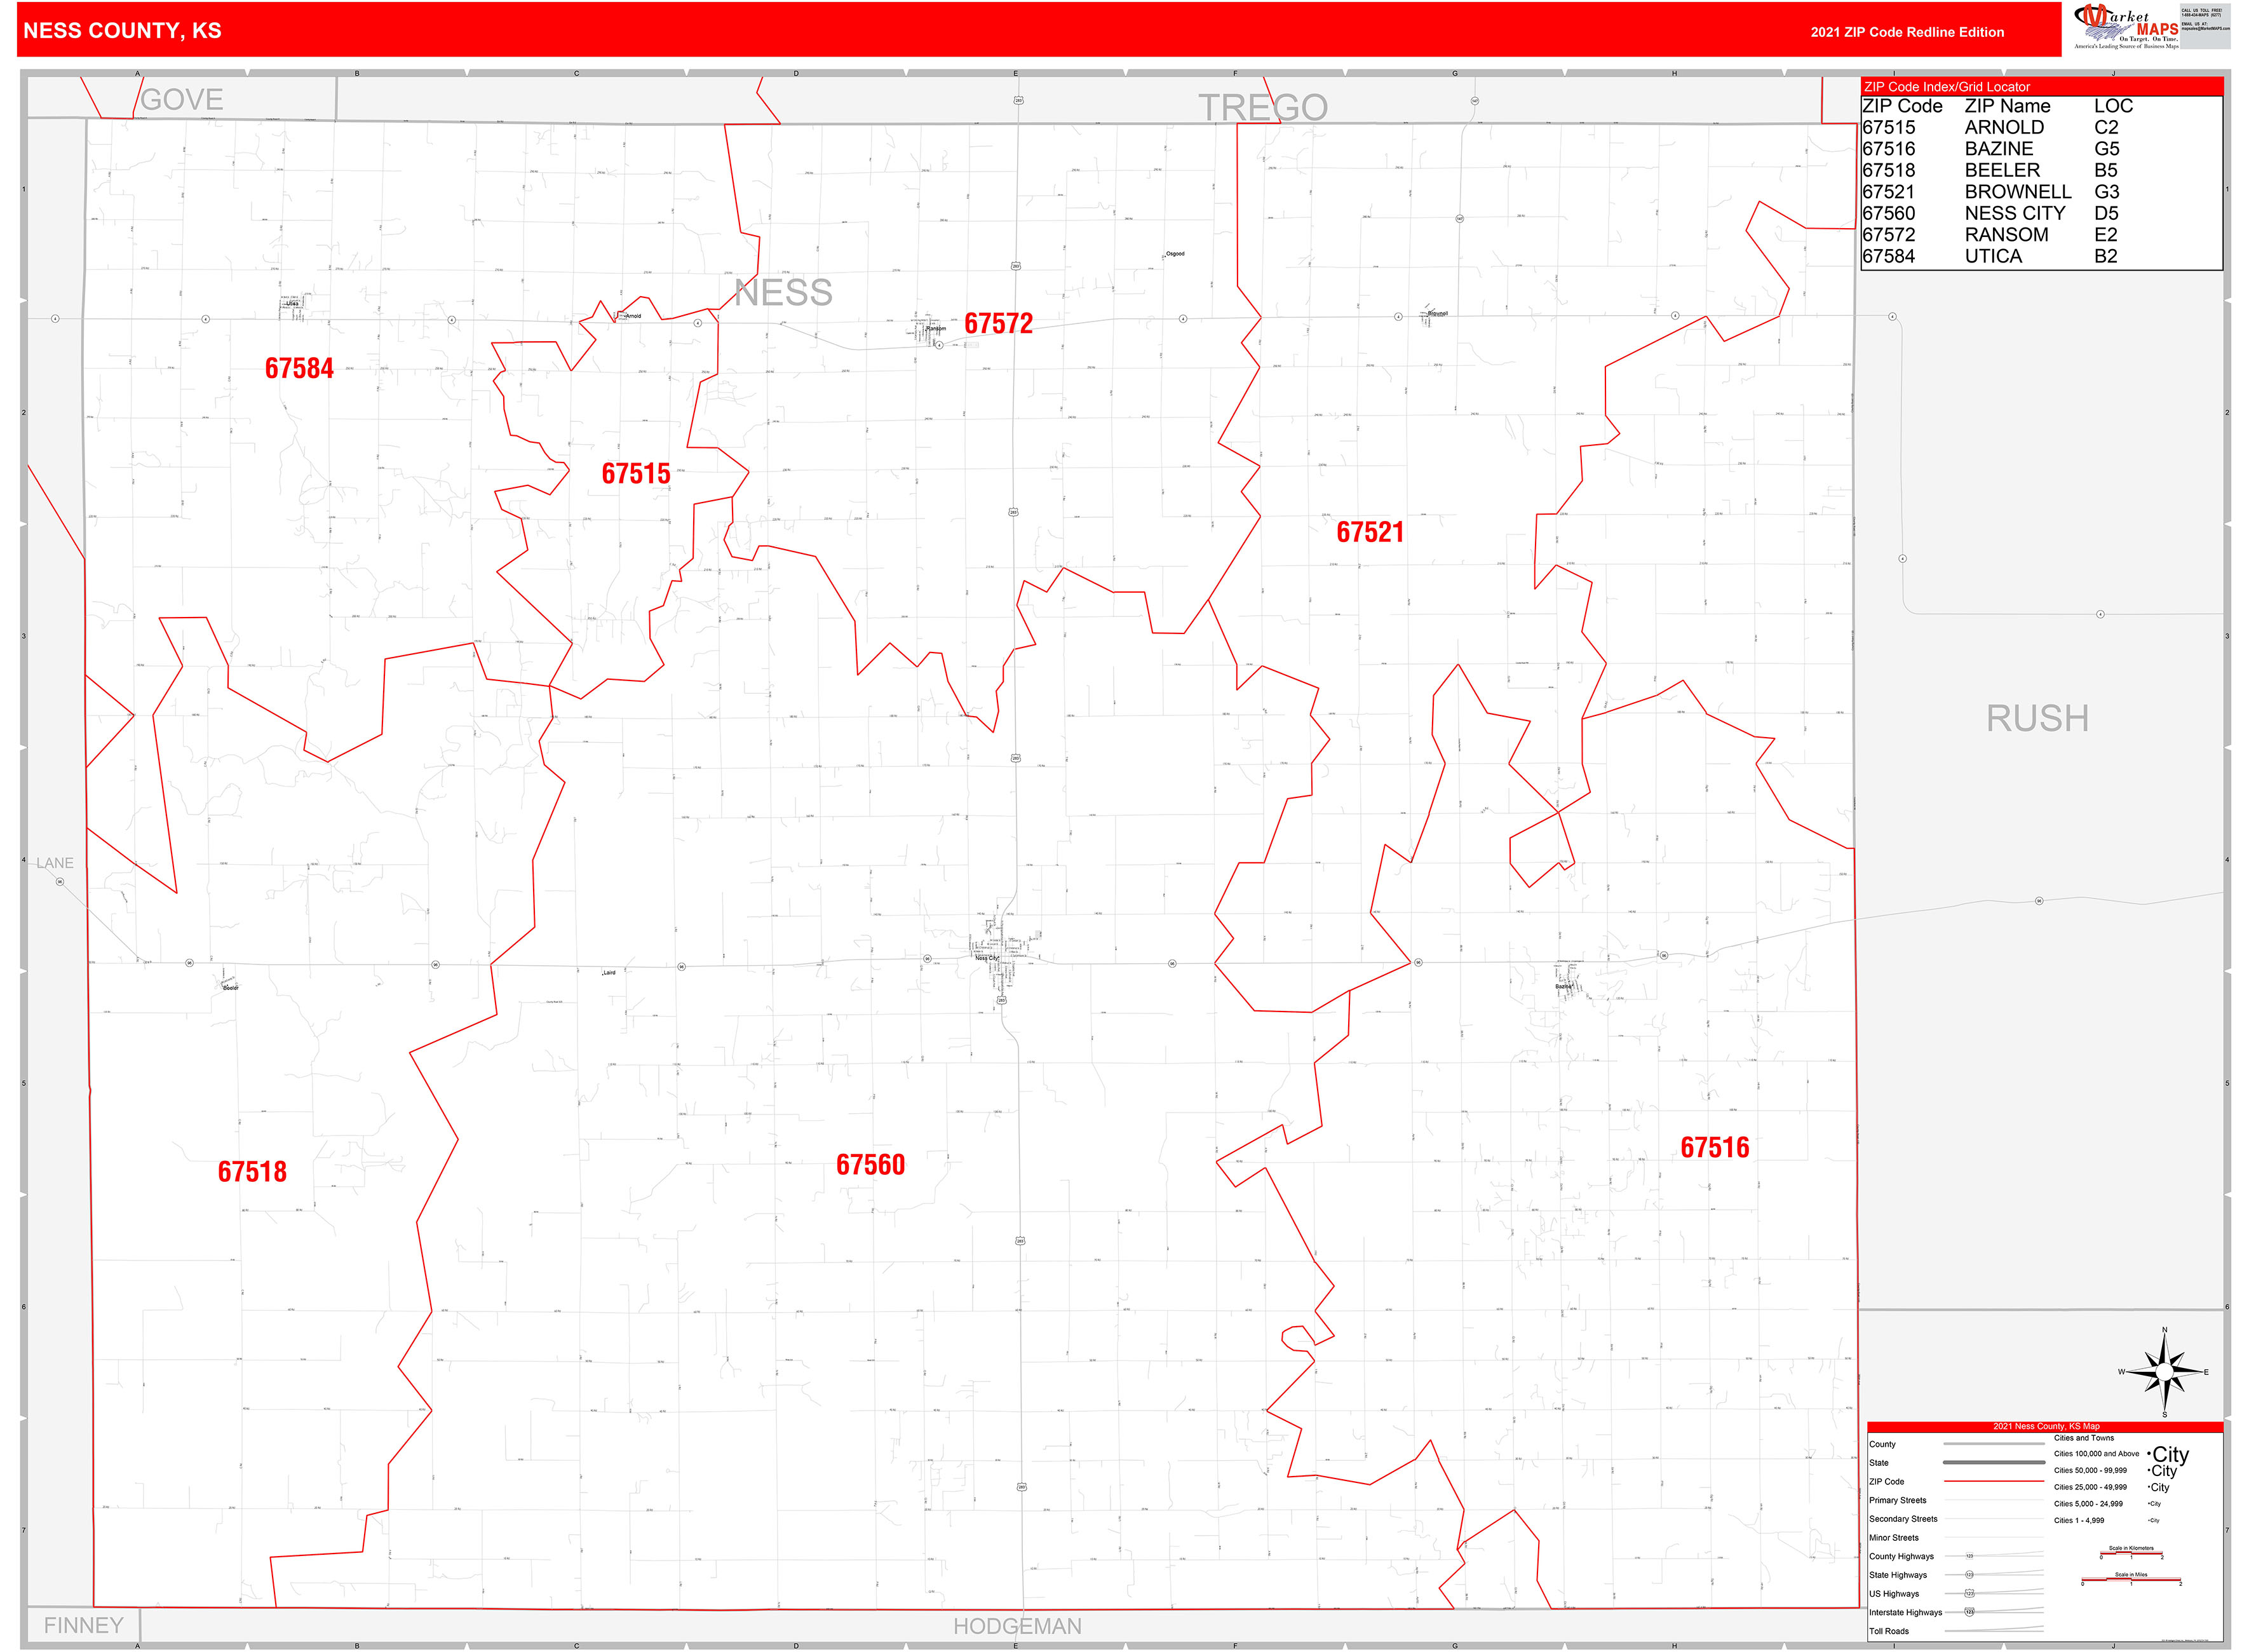2242x1652 pixels.
Task: Click the County Highways marker in legend
Action: click(1970, 1556)
